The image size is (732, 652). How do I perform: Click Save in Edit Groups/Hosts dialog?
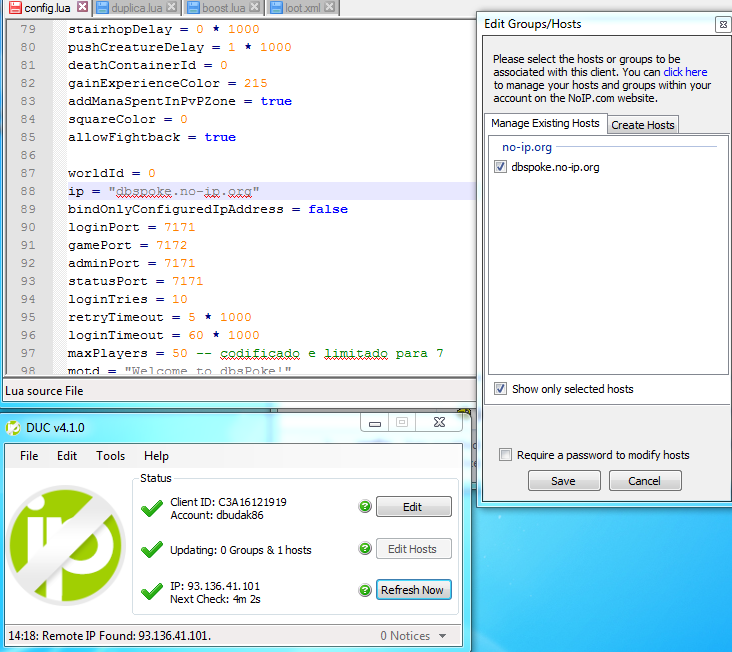coord(564,481)
